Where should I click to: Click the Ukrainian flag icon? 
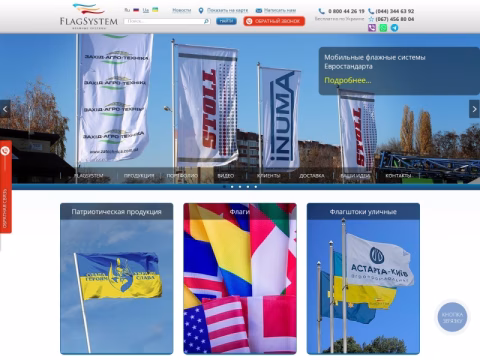155,10
